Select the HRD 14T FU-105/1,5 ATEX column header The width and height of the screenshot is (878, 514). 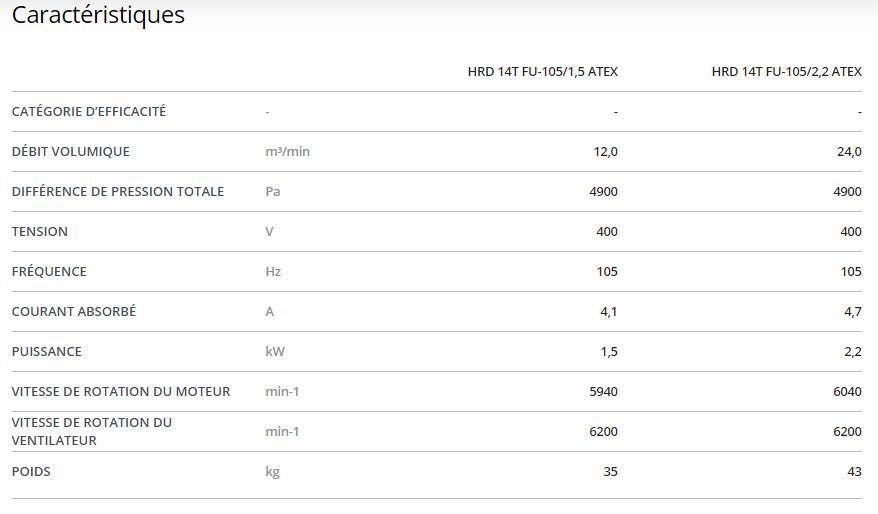click(542, 72)
